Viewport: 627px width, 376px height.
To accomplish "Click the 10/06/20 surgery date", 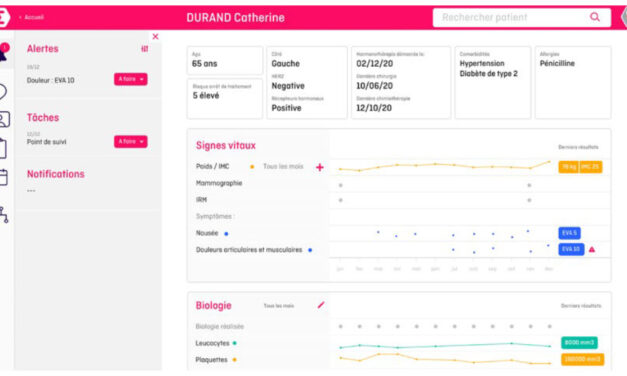I will point(375,86).
